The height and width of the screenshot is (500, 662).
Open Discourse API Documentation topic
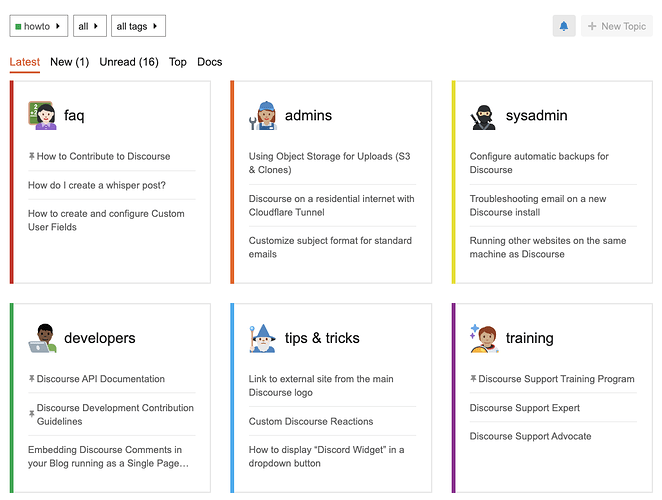100,379
